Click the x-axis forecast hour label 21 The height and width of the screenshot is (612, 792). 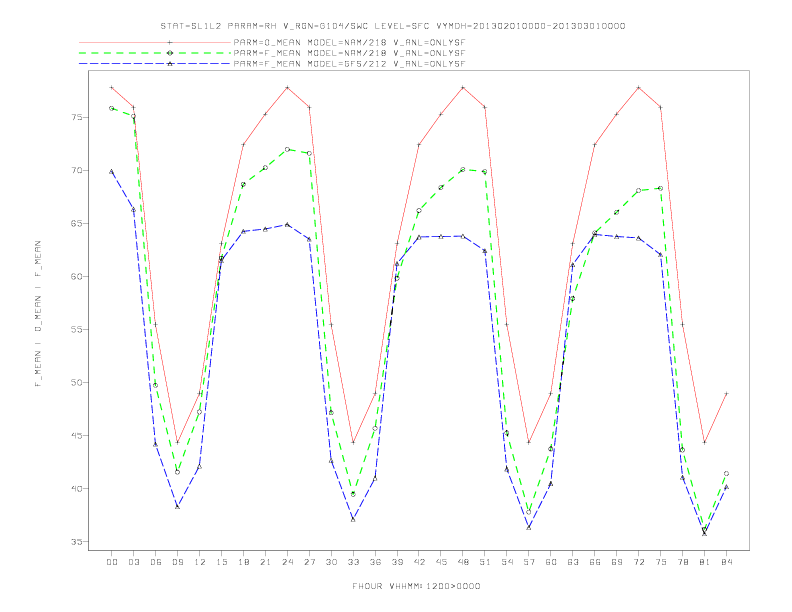click(x=265, y=562)
